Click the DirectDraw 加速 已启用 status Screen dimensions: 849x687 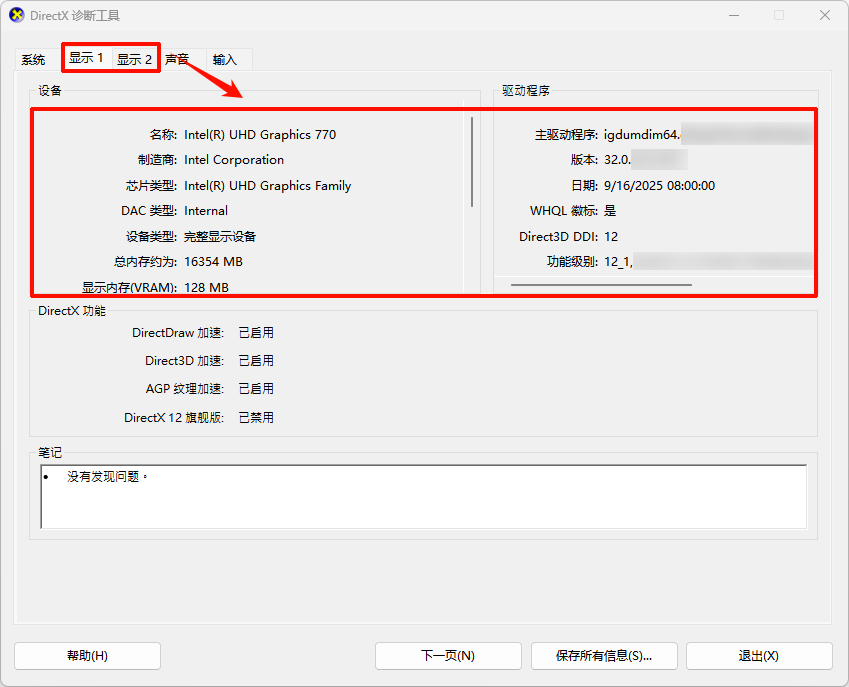click(x=256, y=334)
